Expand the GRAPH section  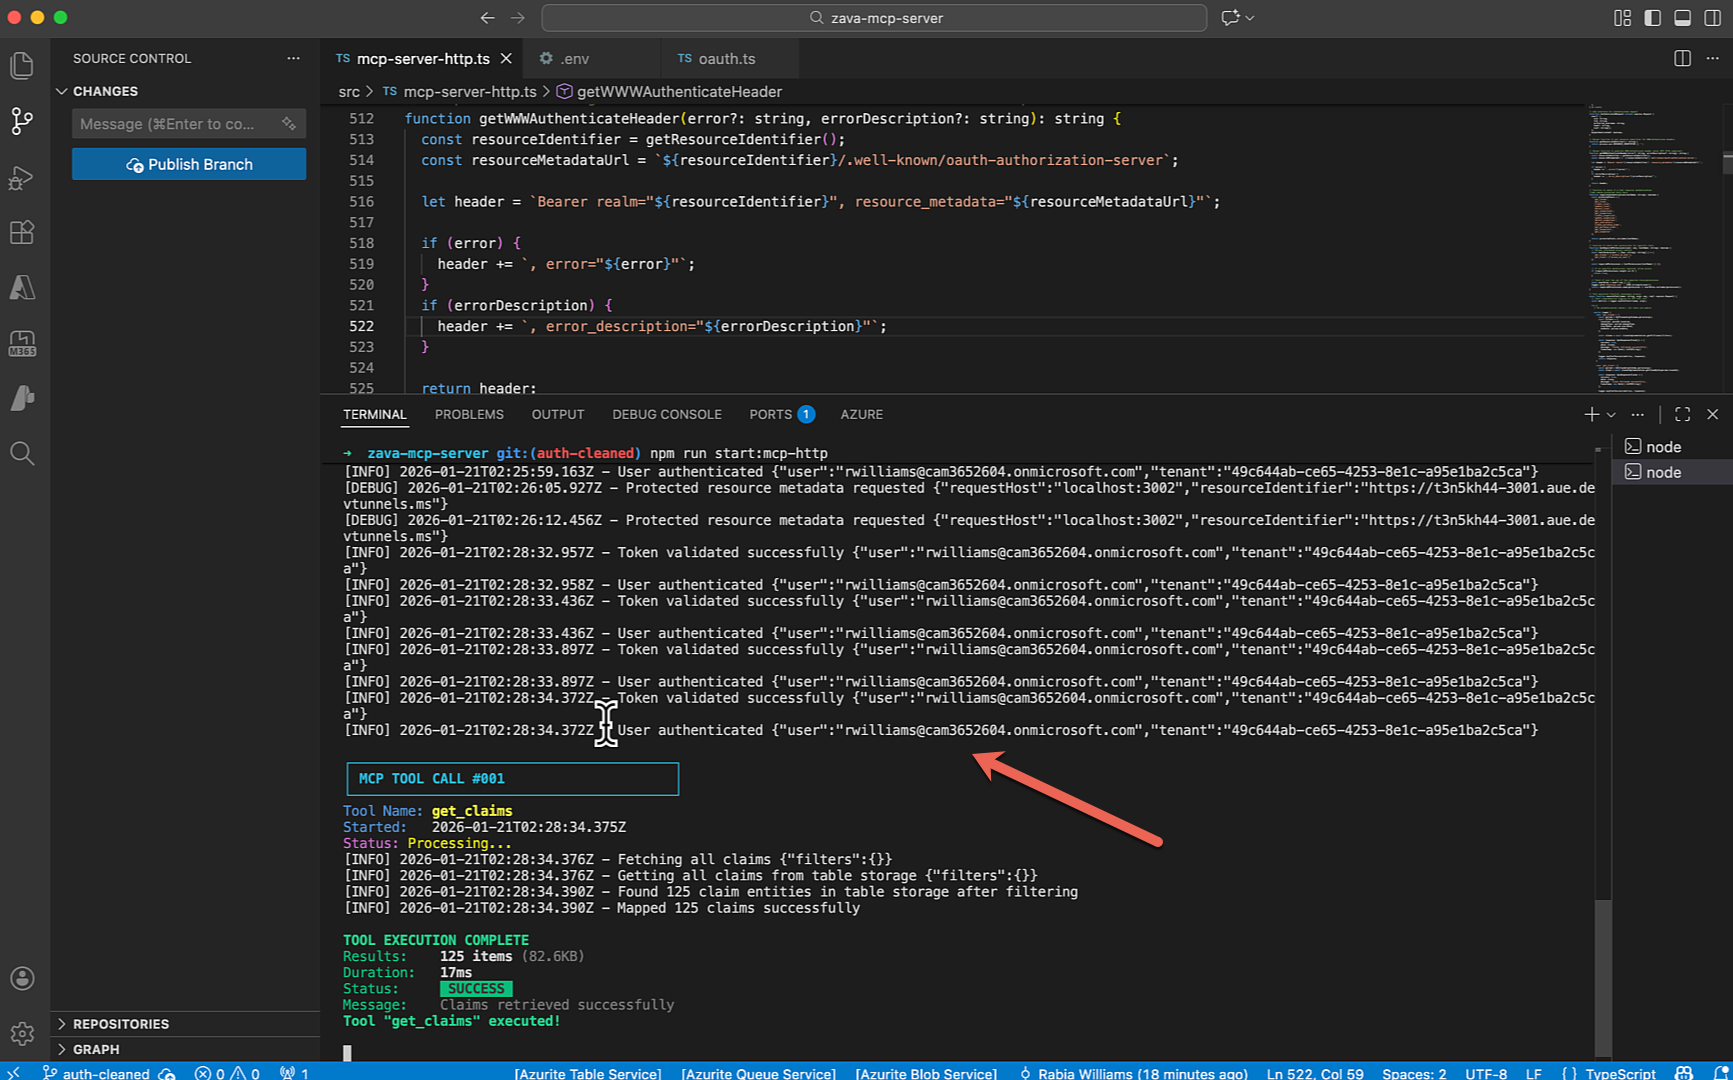(x=97, y=1049)
